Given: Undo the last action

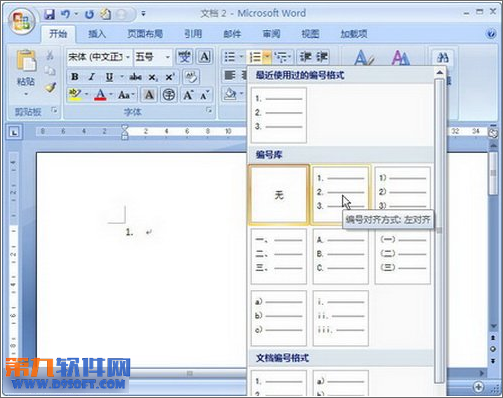Looking at the screenshot, I should (66, 14).
